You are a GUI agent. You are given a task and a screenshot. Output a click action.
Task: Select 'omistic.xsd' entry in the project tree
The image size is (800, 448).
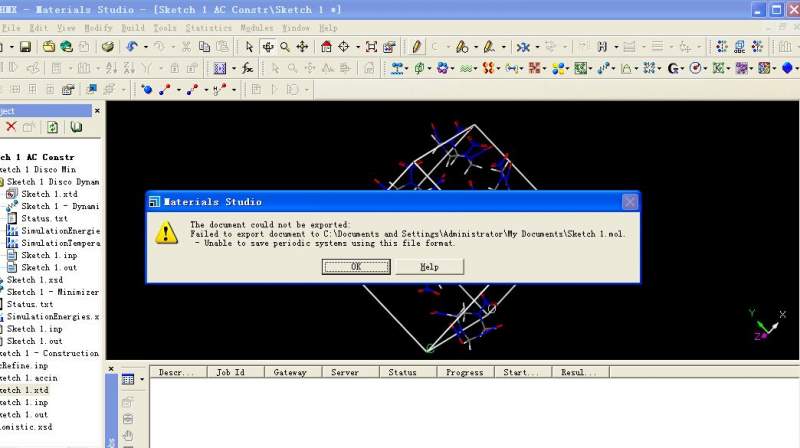pyautogui.click(x=26, y=427)
